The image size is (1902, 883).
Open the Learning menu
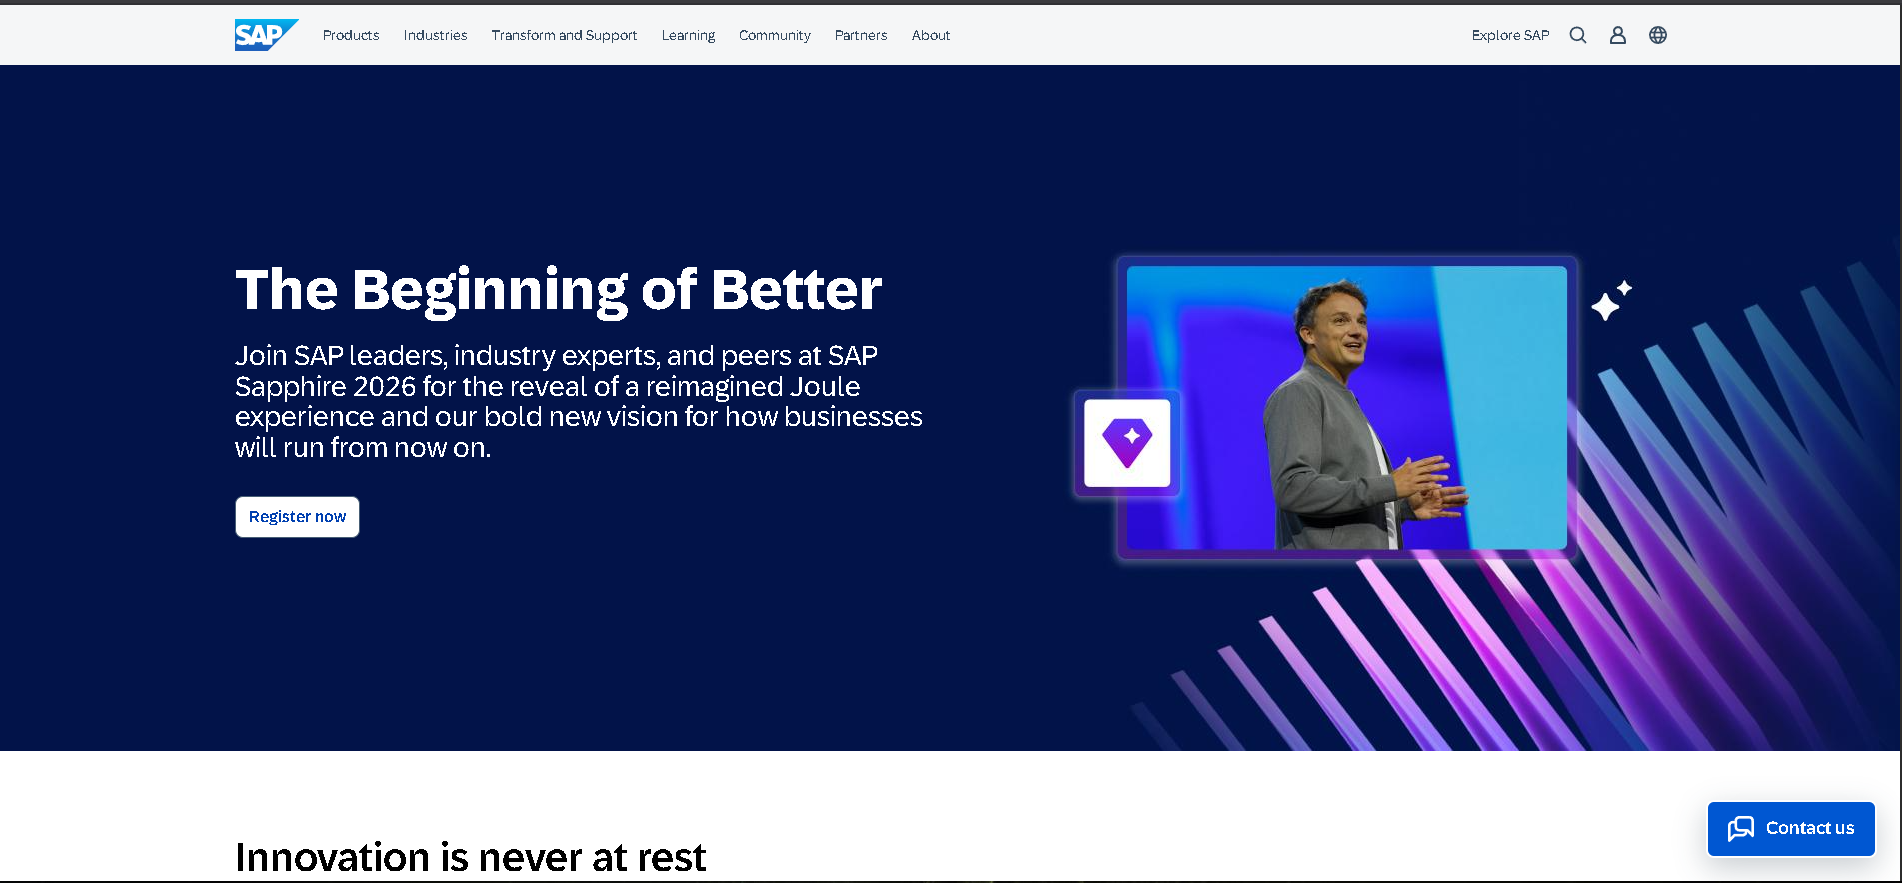(688, 35)
